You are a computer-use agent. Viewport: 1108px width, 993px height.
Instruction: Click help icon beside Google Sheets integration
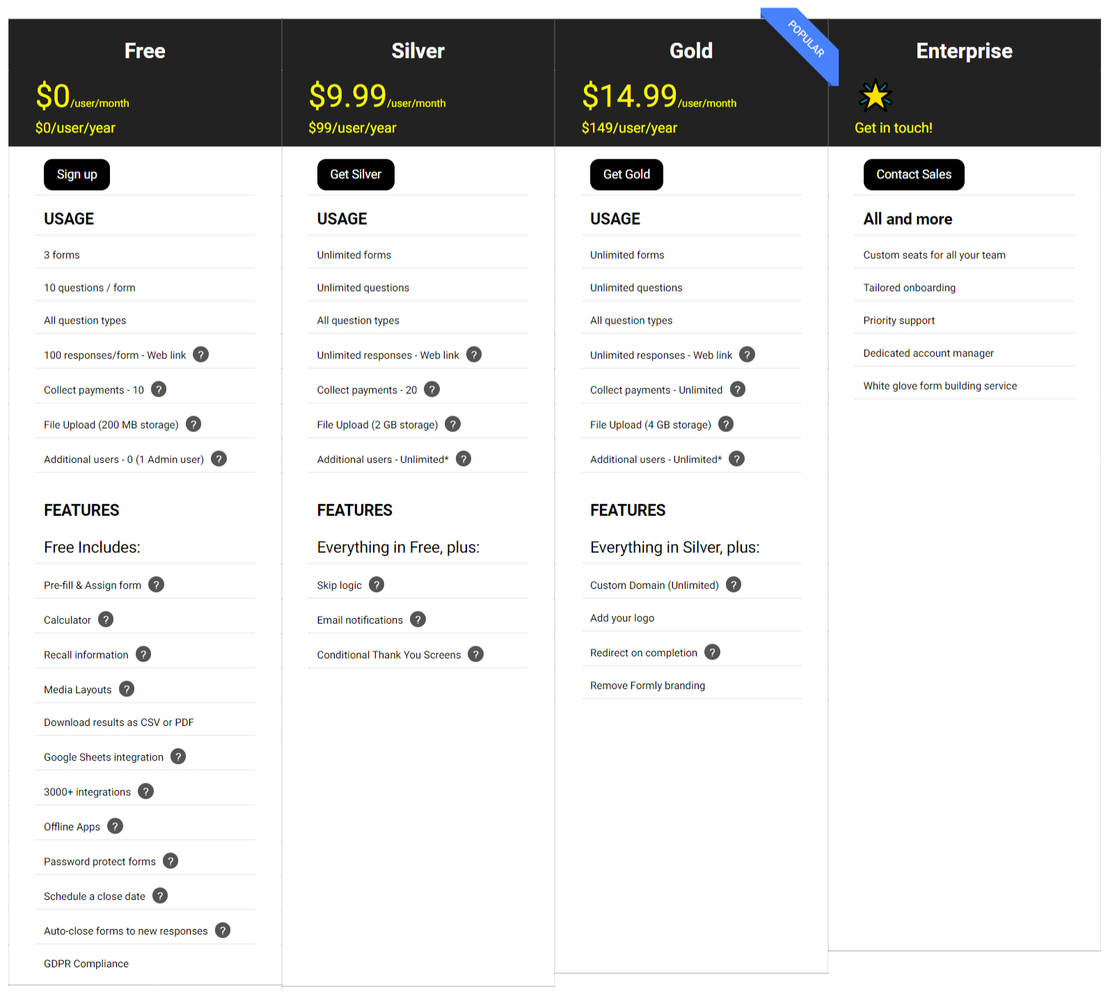[x=177, y=756]
